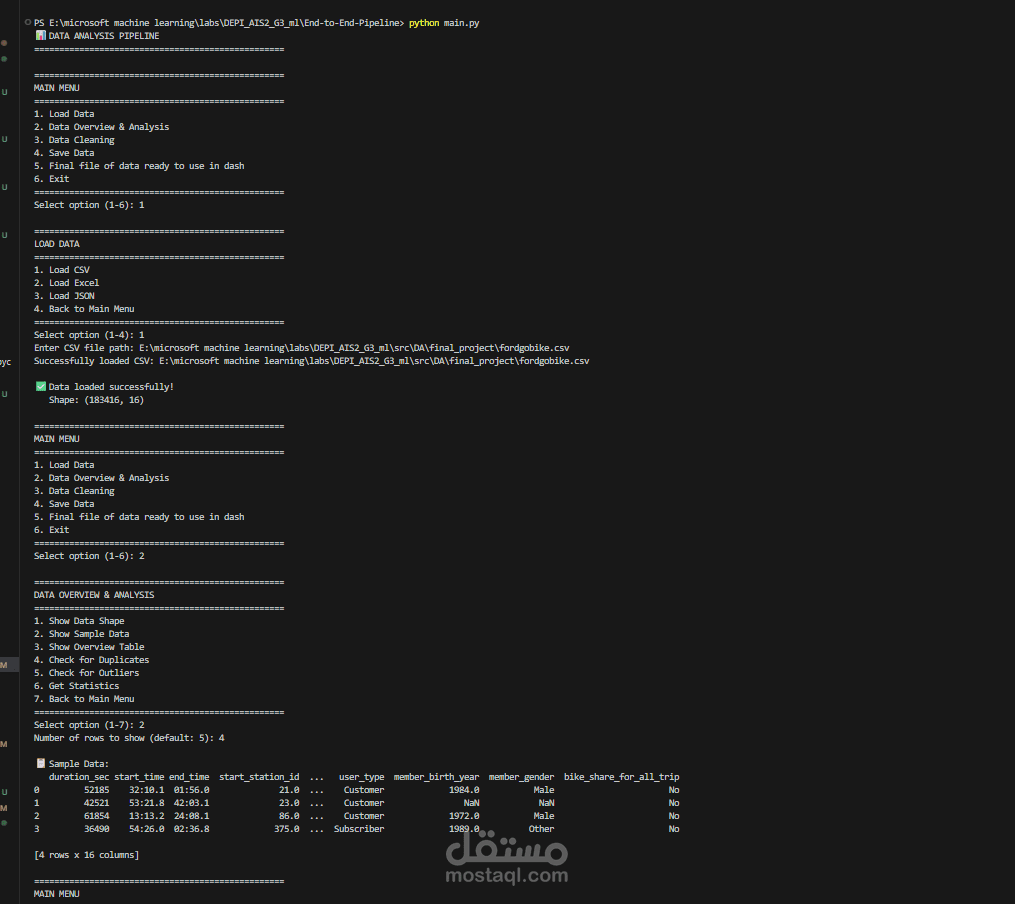Click 'main.py' in the command line
Screen dimensions: 1015x904
(x=462, y=23)
